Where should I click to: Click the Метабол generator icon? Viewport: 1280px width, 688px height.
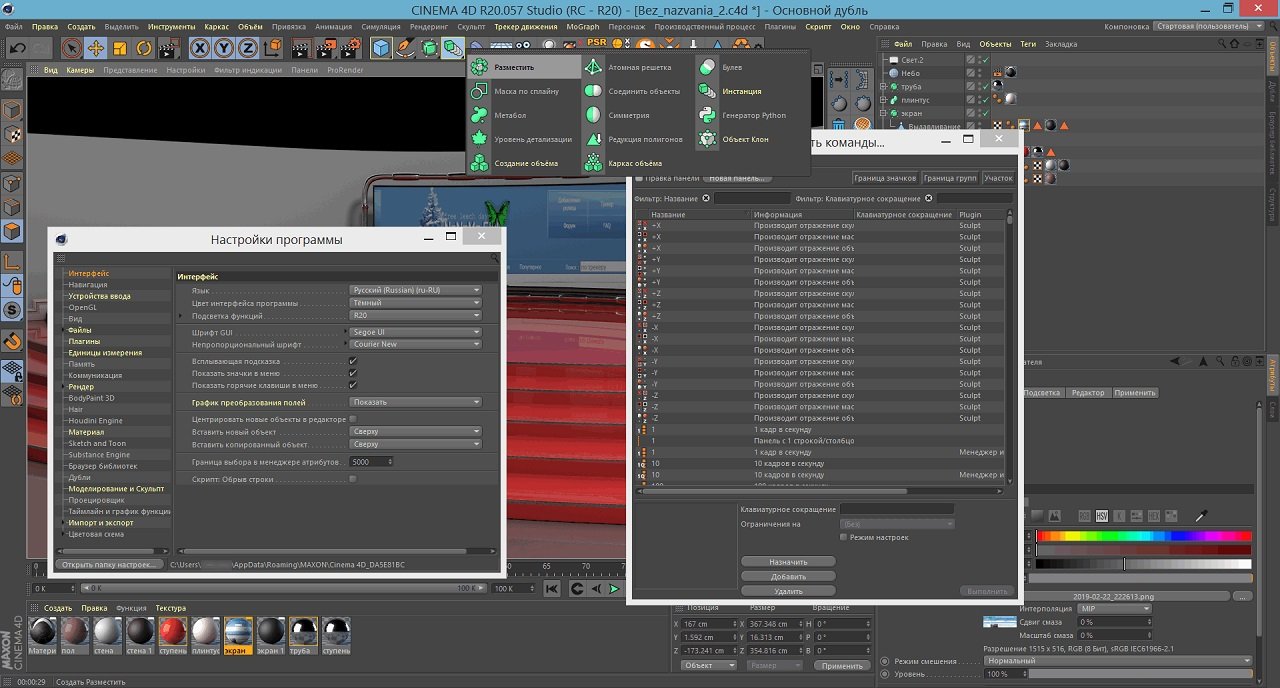(480, 115)
